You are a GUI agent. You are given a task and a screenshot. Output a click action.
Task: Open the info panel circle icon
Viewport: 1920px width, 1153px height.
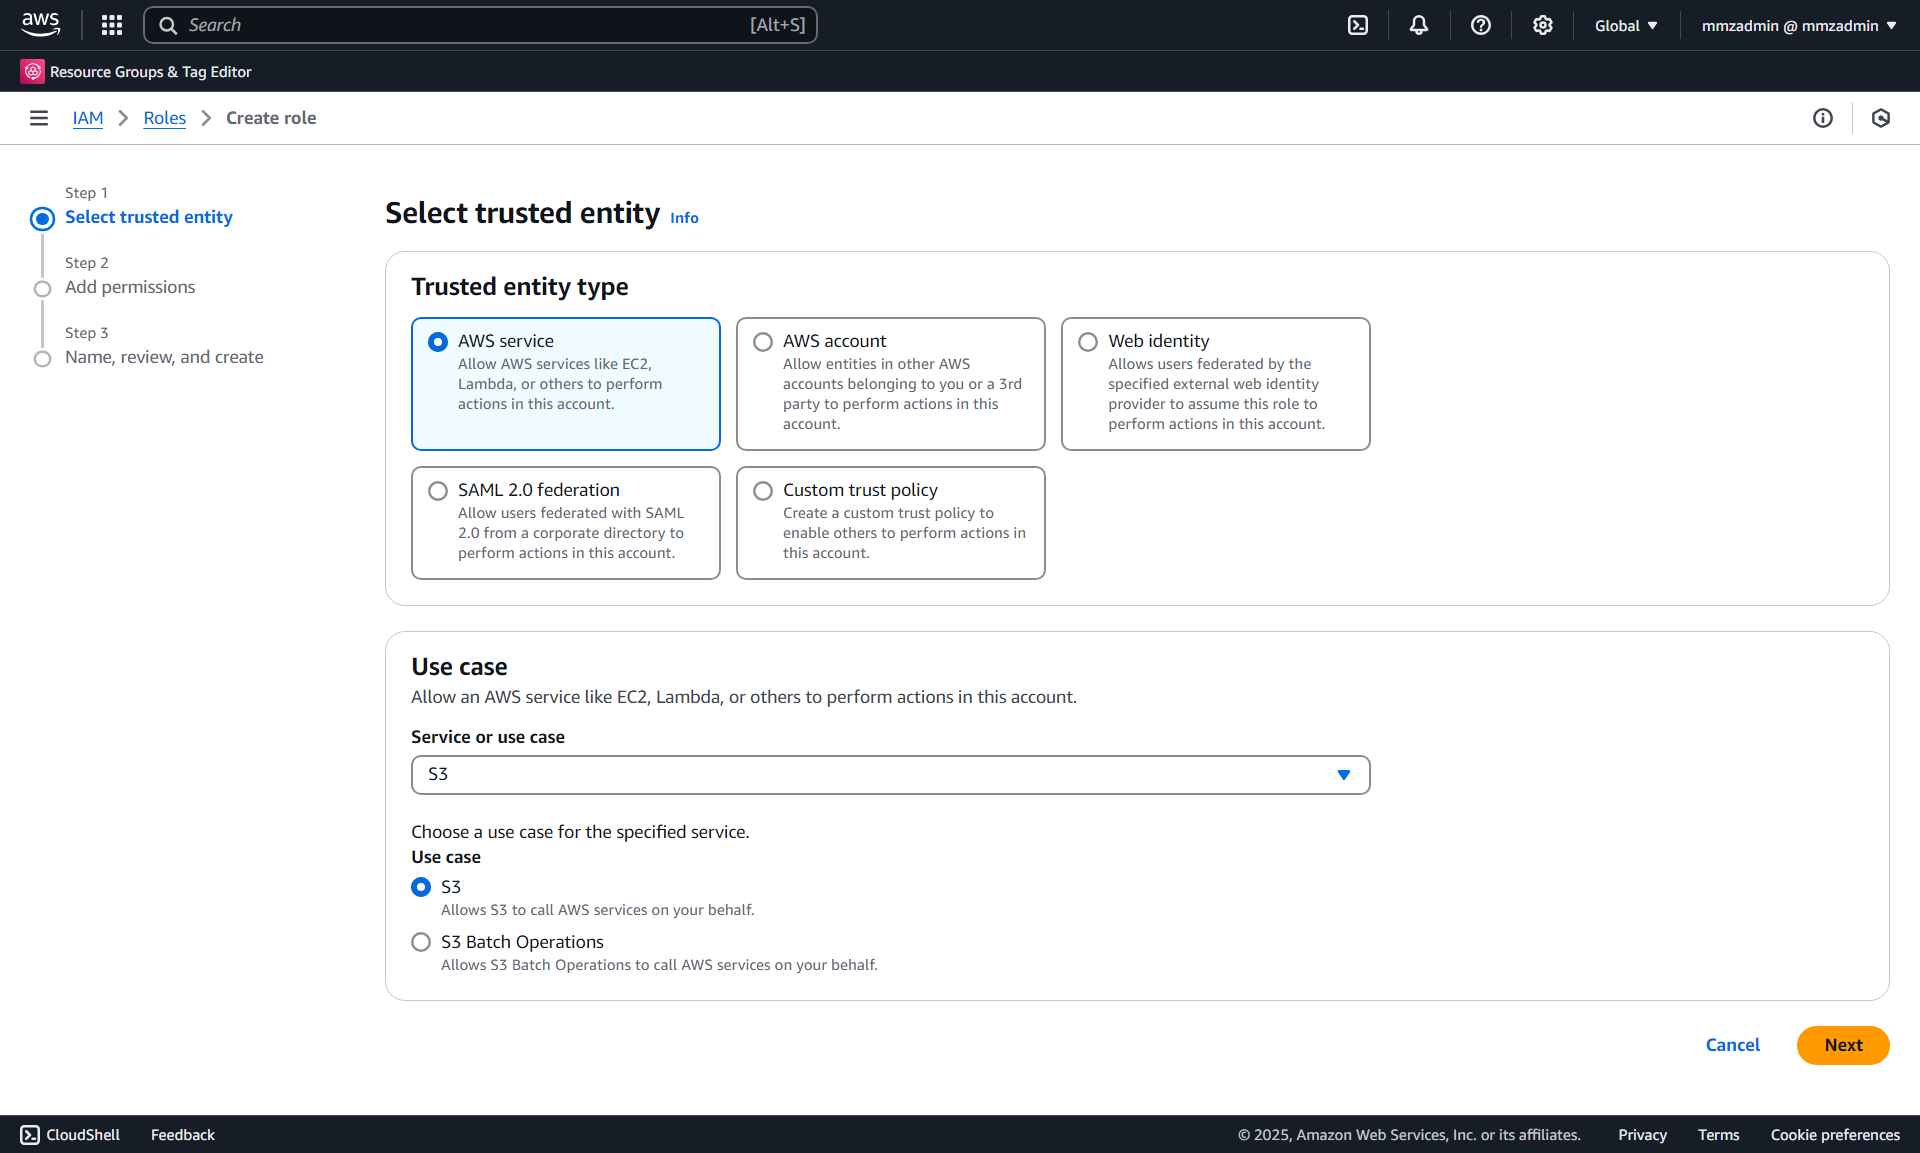[1822, 118]
